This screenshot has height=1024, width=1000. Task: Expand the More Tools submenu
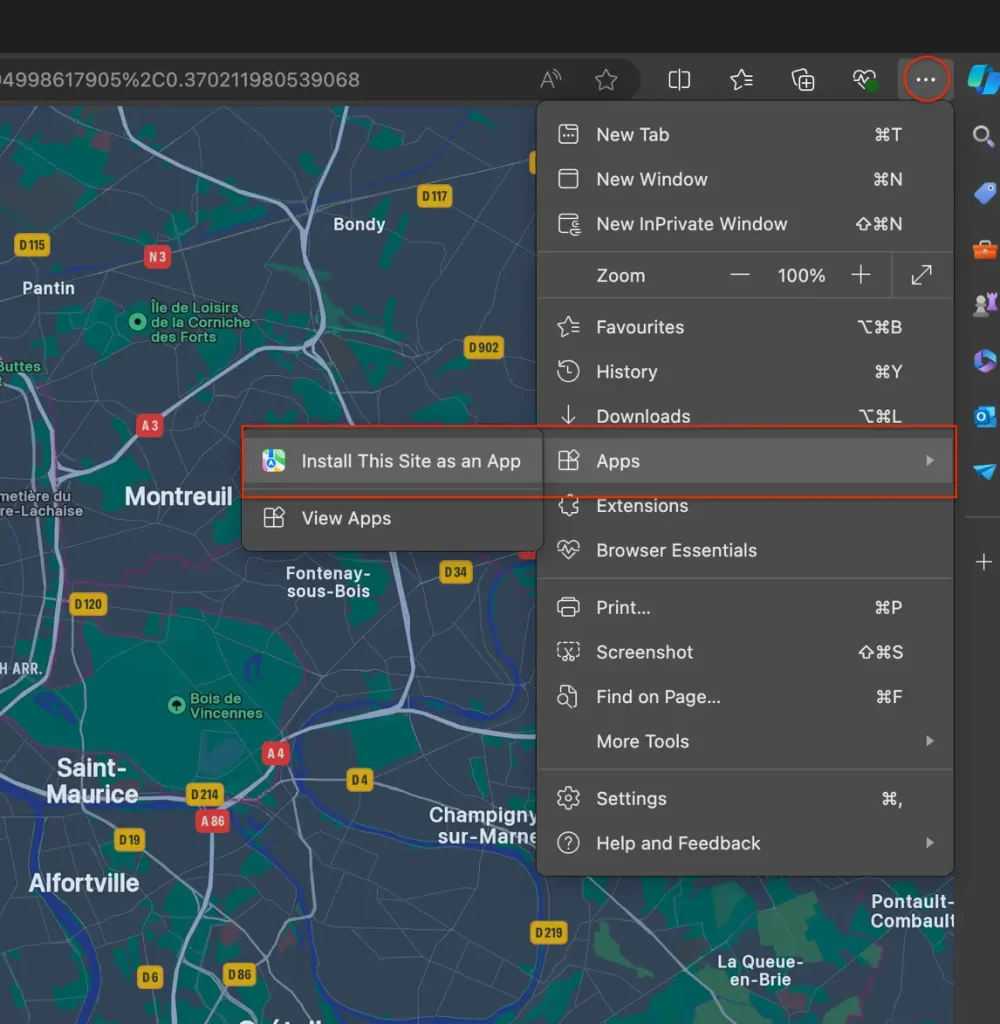point(930,741)
